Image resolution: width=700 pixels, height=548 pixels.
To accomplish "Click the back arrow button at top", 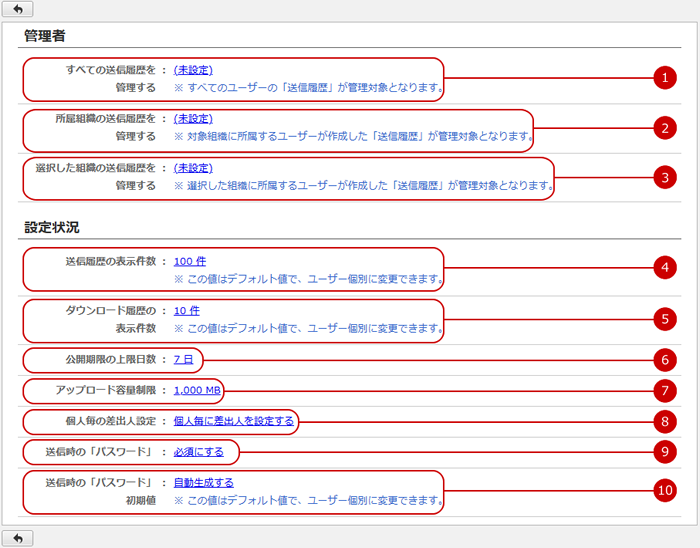I will 18,9.
